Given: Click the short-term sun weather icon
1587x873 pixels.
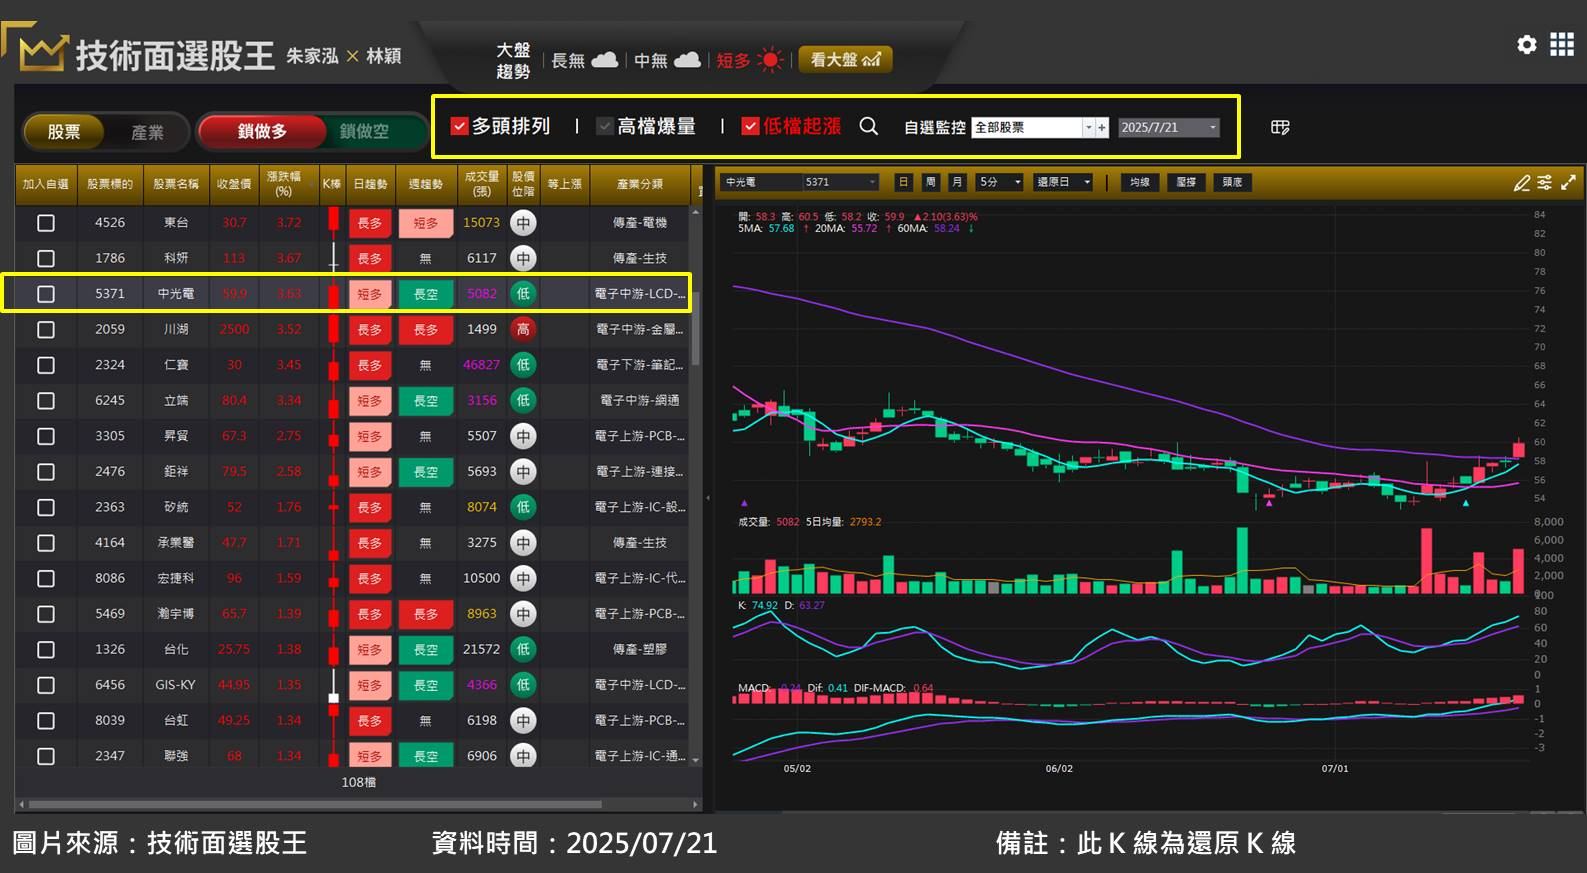Looking at the screenshot, I should click(x=770, y=60).
